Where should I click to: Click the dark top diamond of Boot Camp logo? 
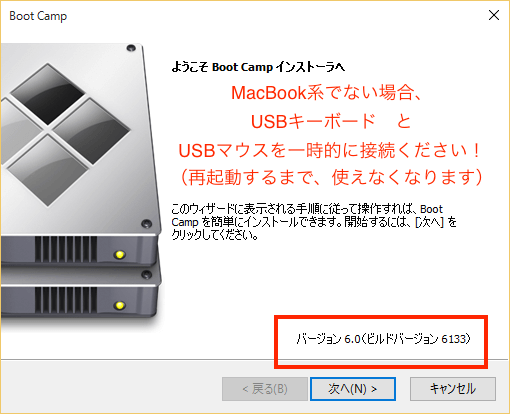click(48, 93)
